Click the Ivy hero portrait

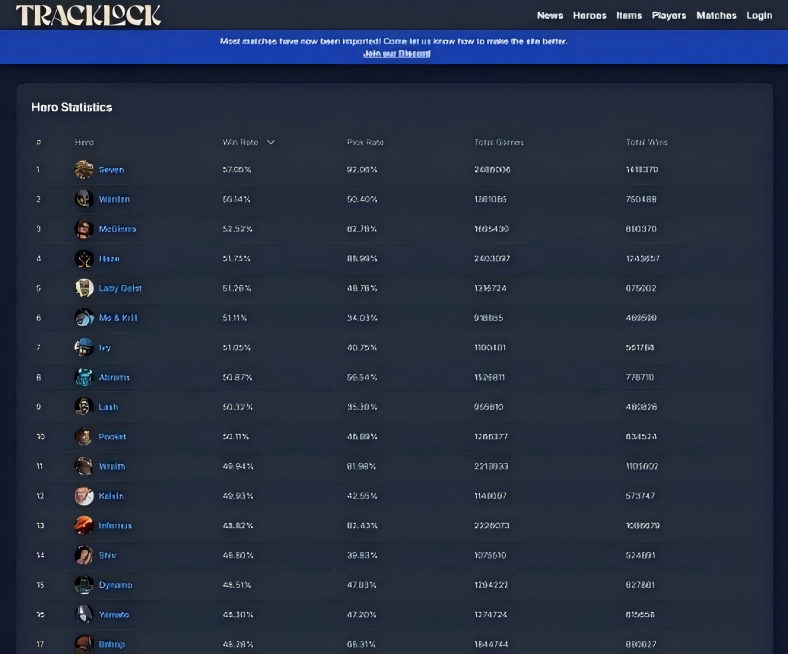pos(84,347)
